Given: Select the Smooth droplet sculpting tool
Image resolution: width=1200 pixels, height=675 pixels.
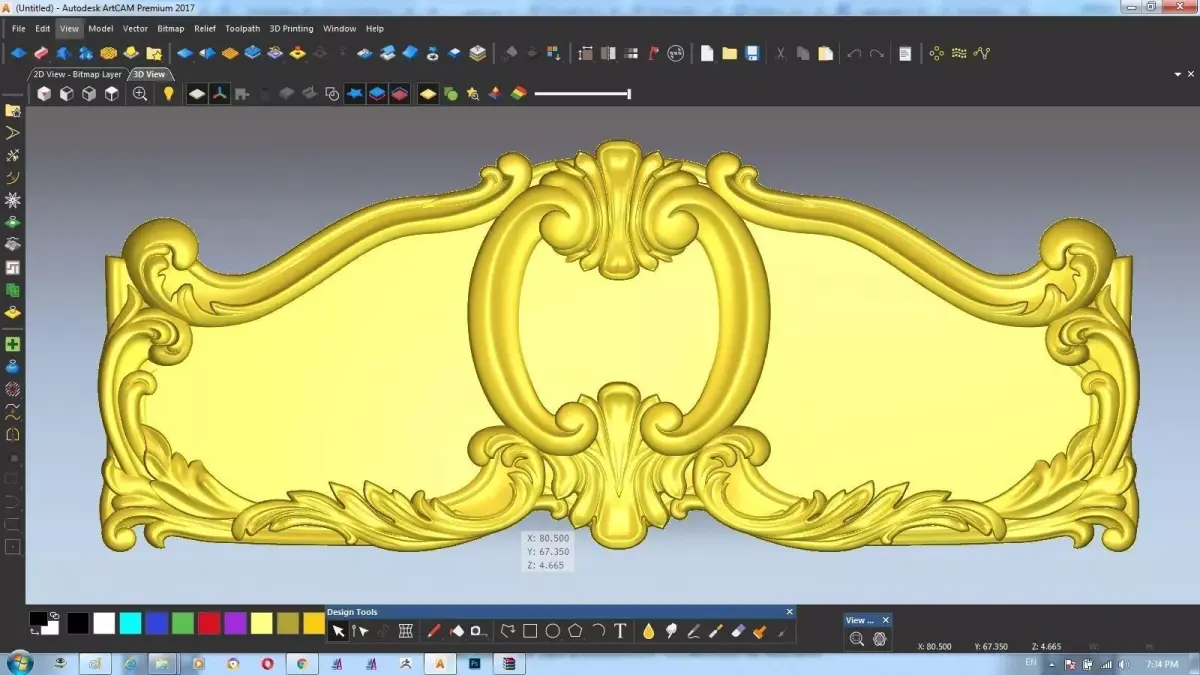Looking at the screenshot, I should [x=649, y=631].
